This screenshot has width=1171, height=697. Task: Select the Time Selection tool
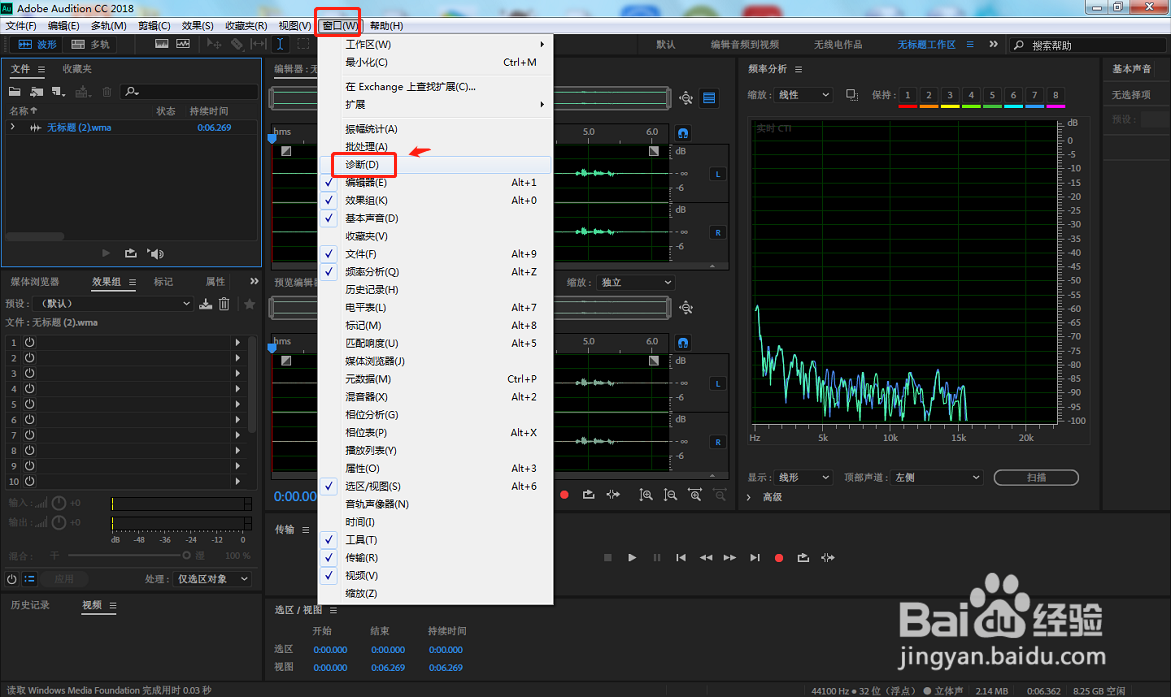pos(280,45)
